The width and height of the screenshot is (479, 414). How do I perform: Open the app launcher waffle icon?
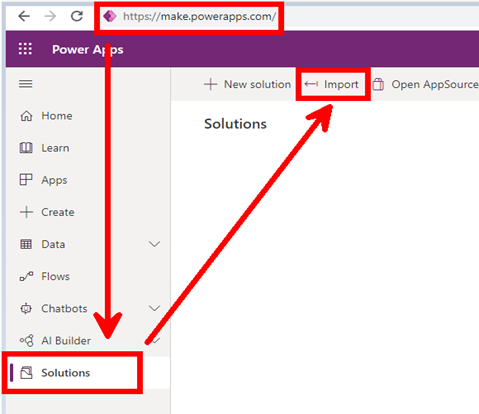[x=25, y=49]
